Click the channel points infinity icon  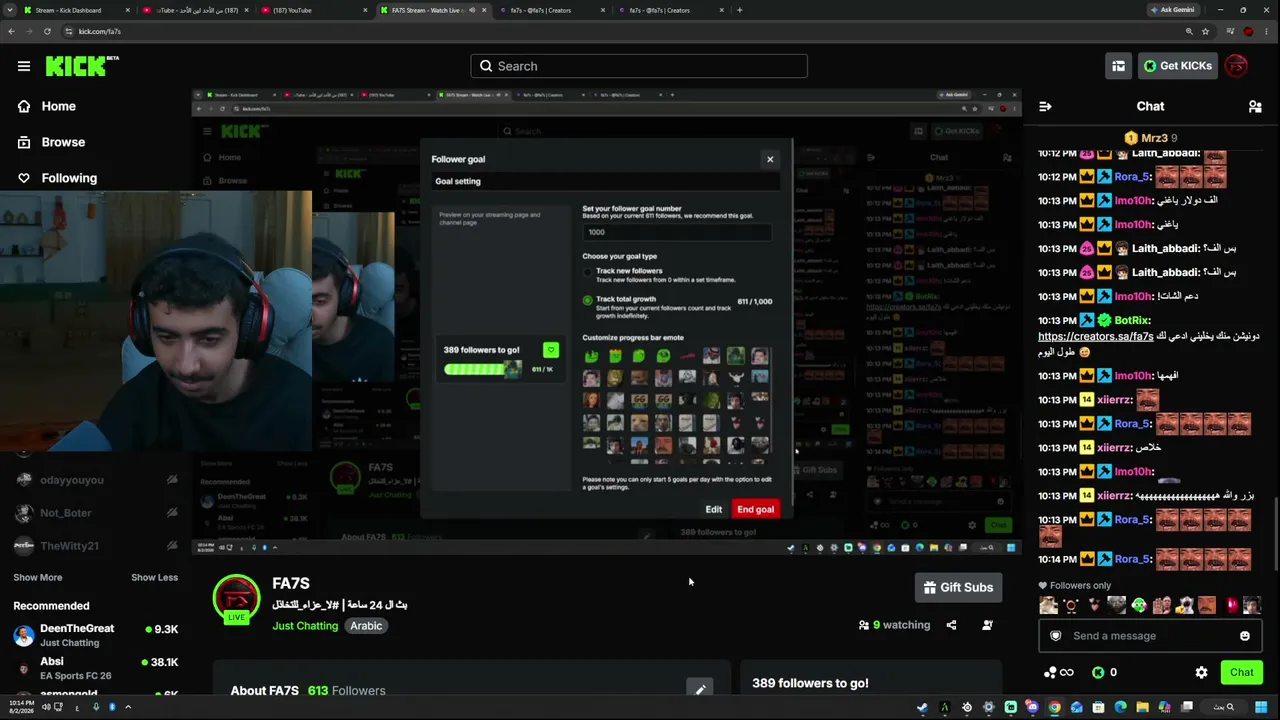coord(1058,673)
